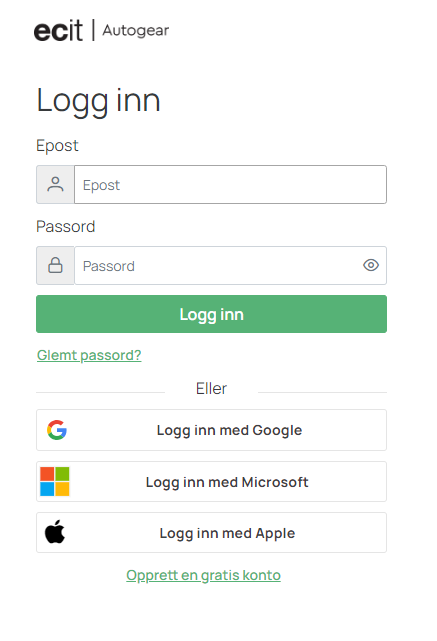437x641 pixels.
Task: Click the Google G logo icon
Action: (x=57, y=430)
